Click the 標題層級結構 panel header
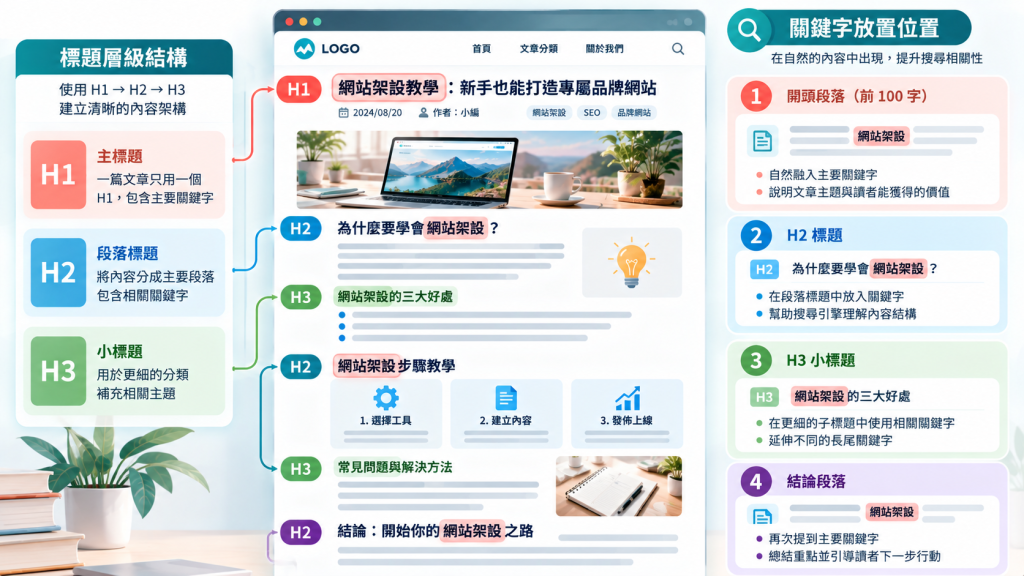 (124, 57)
